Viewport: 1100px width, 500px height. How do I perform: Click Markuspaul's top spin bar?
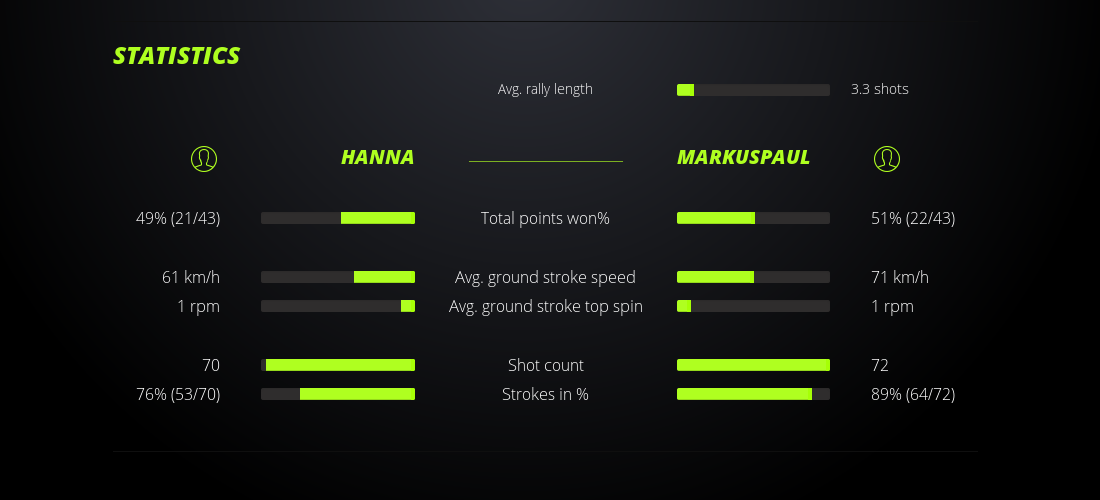coord(753,306)
